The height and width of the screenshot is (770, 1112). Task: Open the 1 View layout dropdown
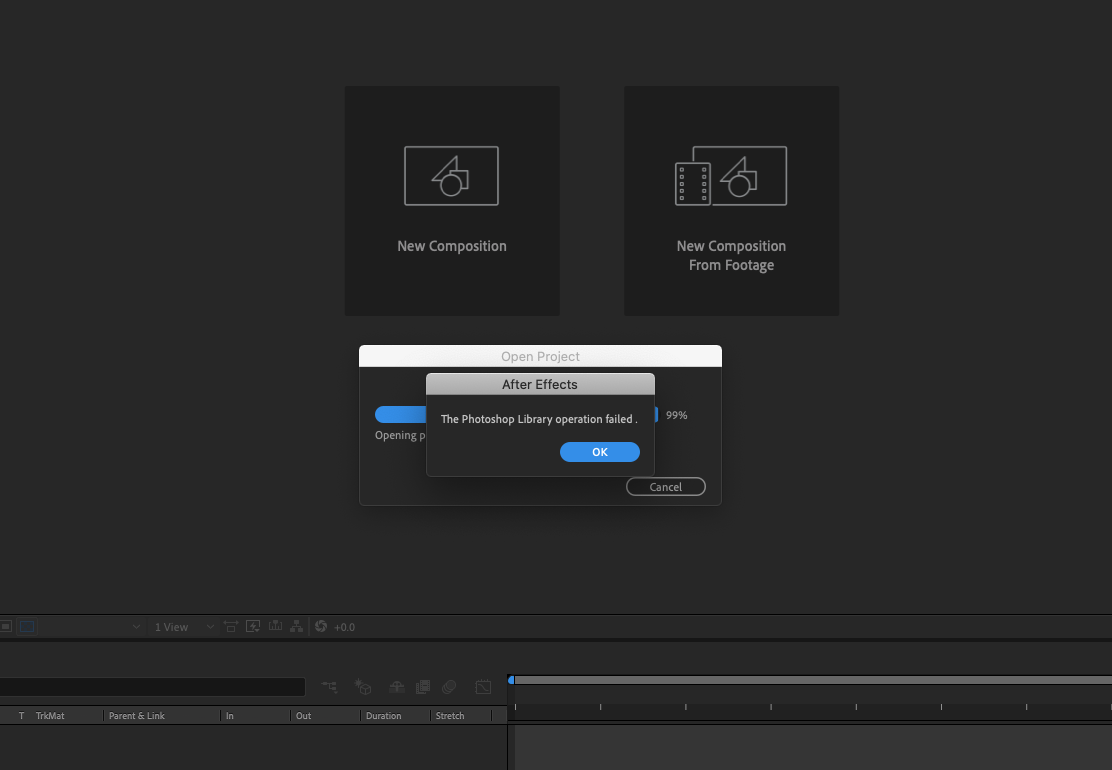tap(184, 627)
